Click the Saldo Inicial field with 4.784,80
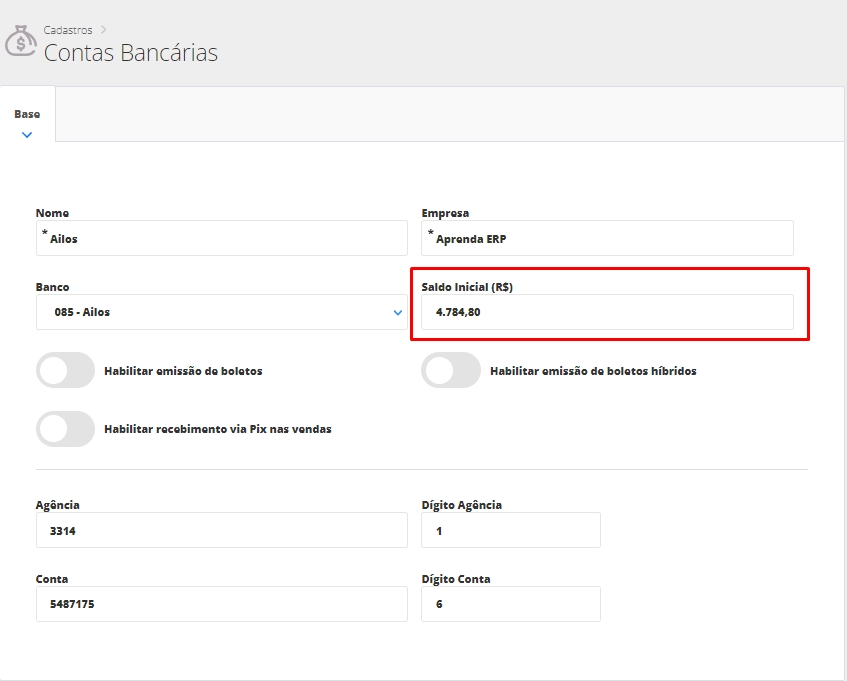847x681 pixels. [x=607, y=312]
